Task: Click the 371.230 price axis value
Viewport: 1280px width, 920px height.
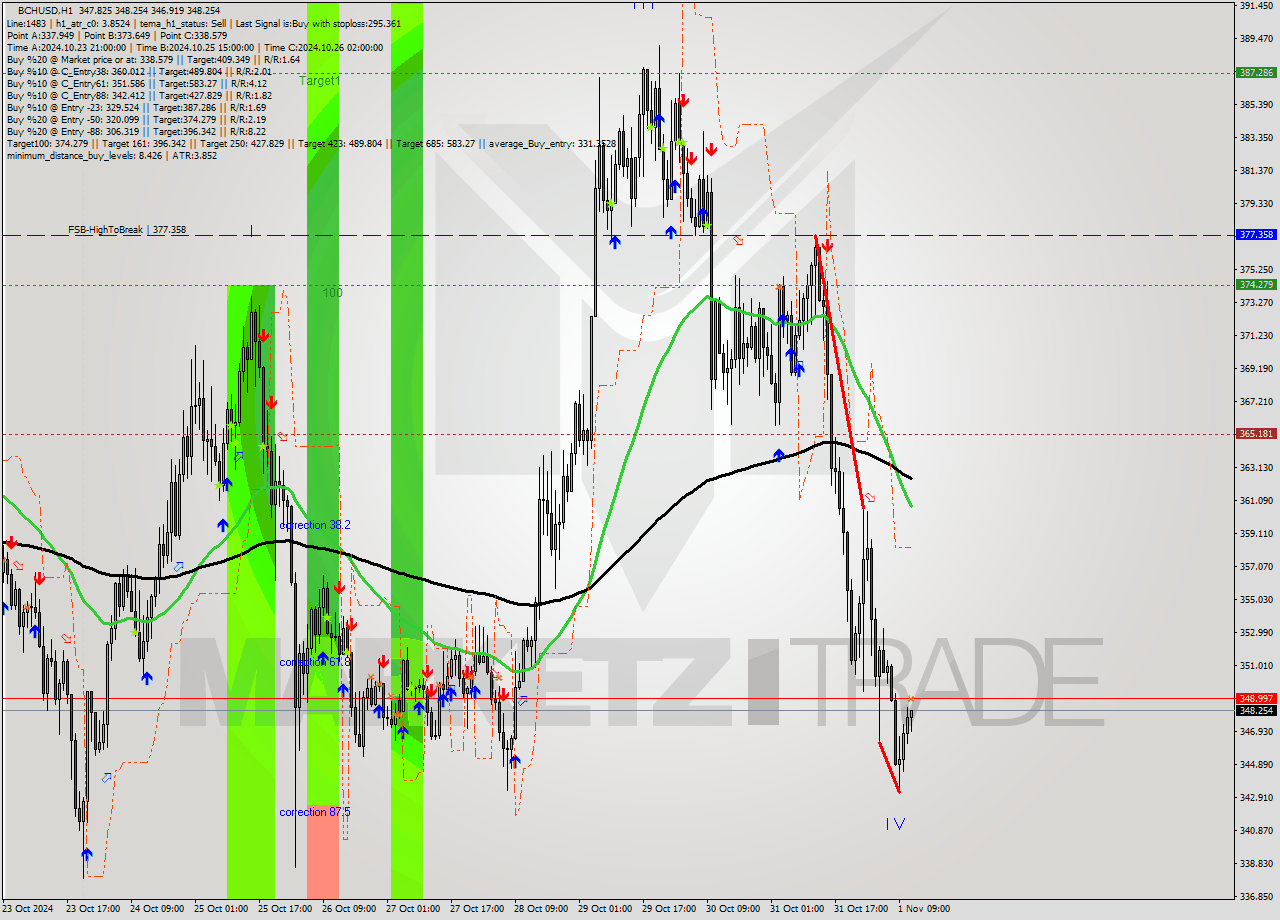Action: (1256, 336)
